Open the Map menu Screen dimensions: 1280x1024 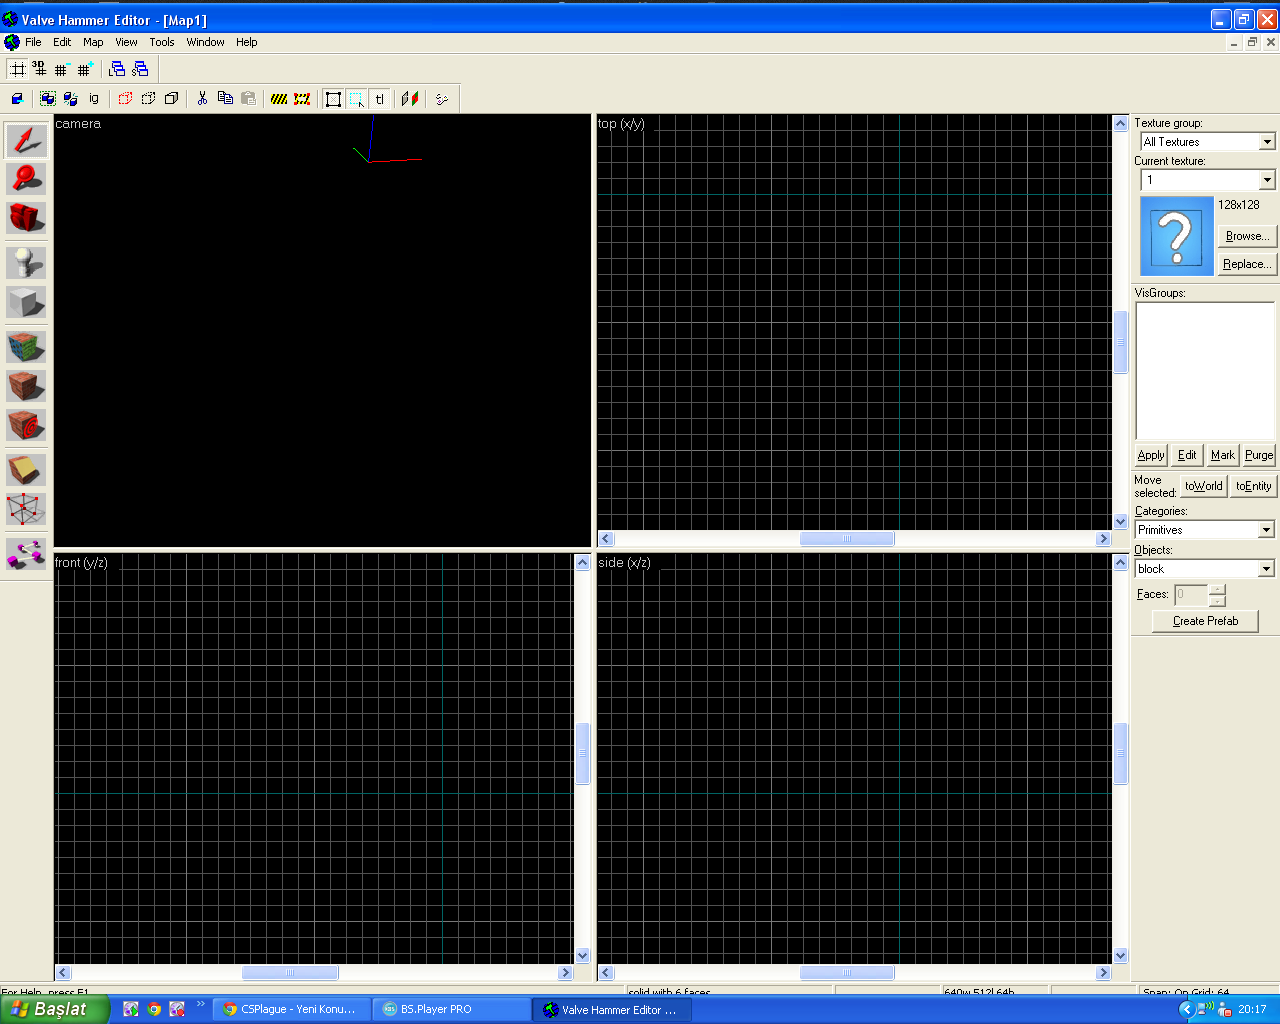click(93, 42)
